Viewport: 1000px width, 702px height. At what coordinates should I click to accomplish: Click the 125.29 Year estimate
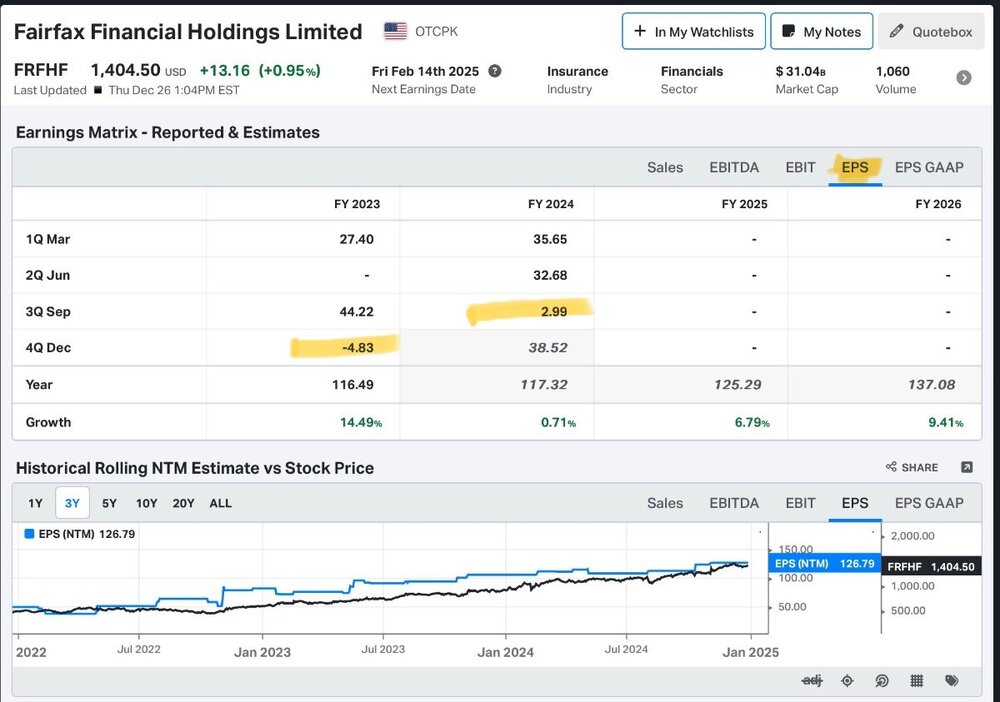738,384
